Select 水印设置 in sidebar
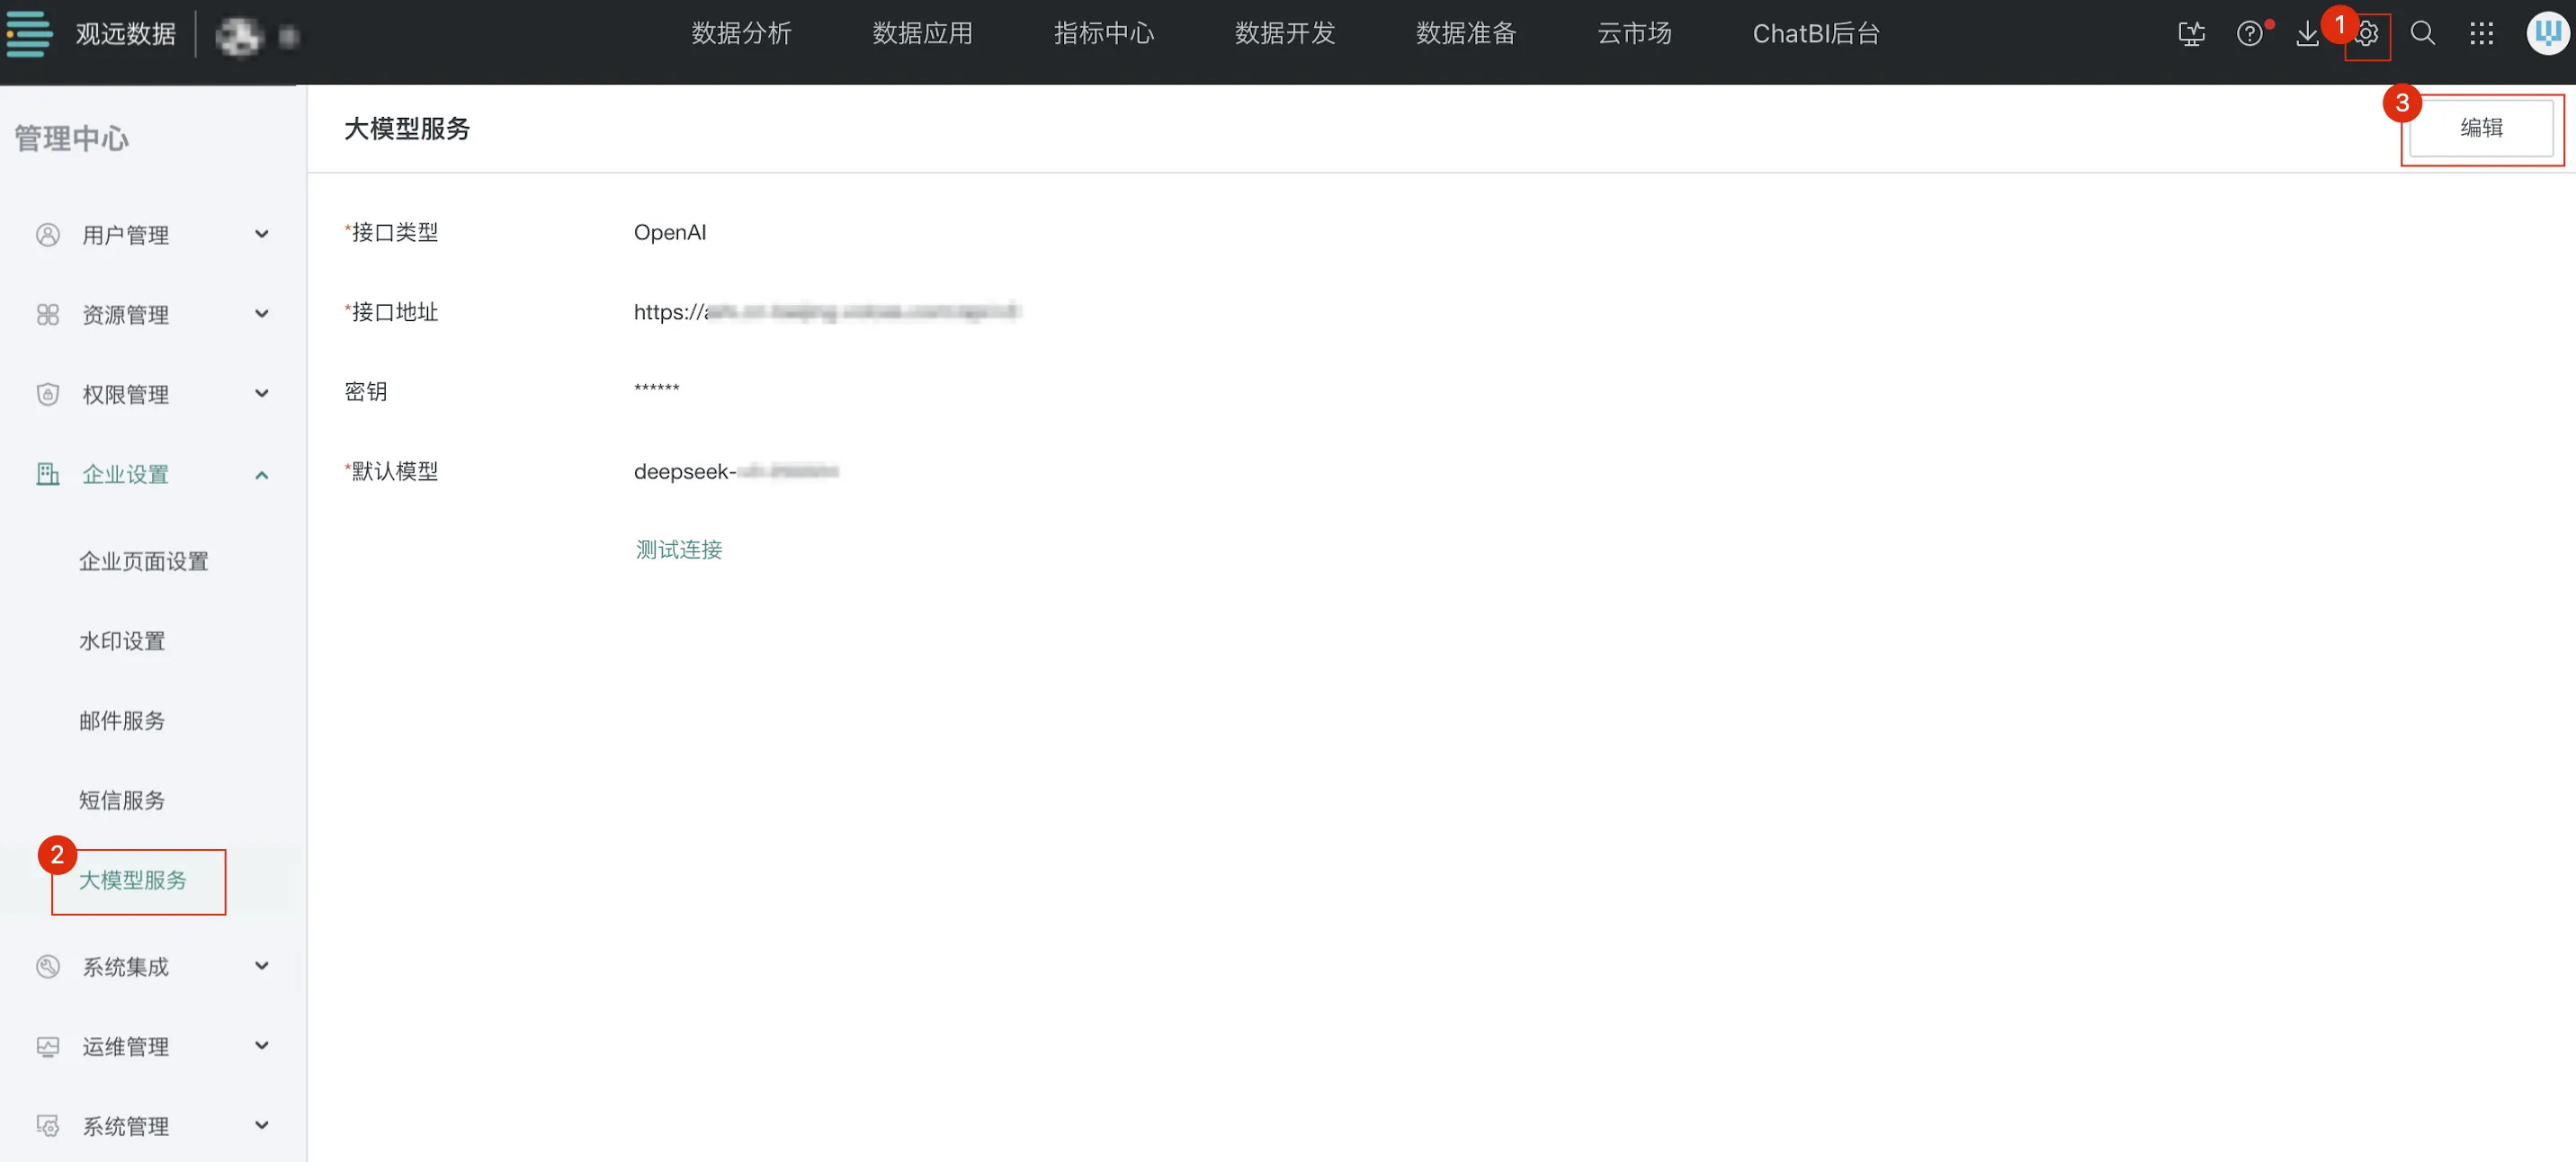Viewport: 2576px width, 1162px height. pos(122,641)
